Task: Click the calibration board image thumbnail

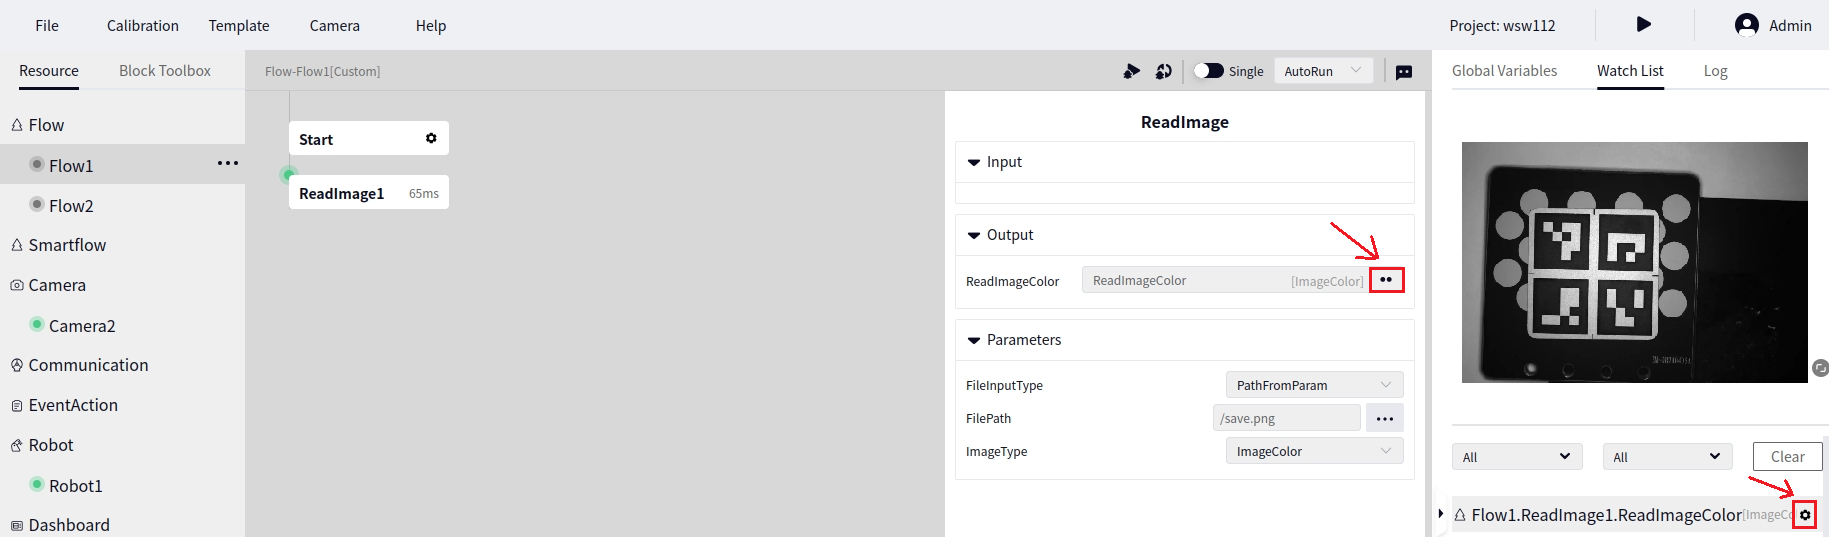Action: 1634,262
